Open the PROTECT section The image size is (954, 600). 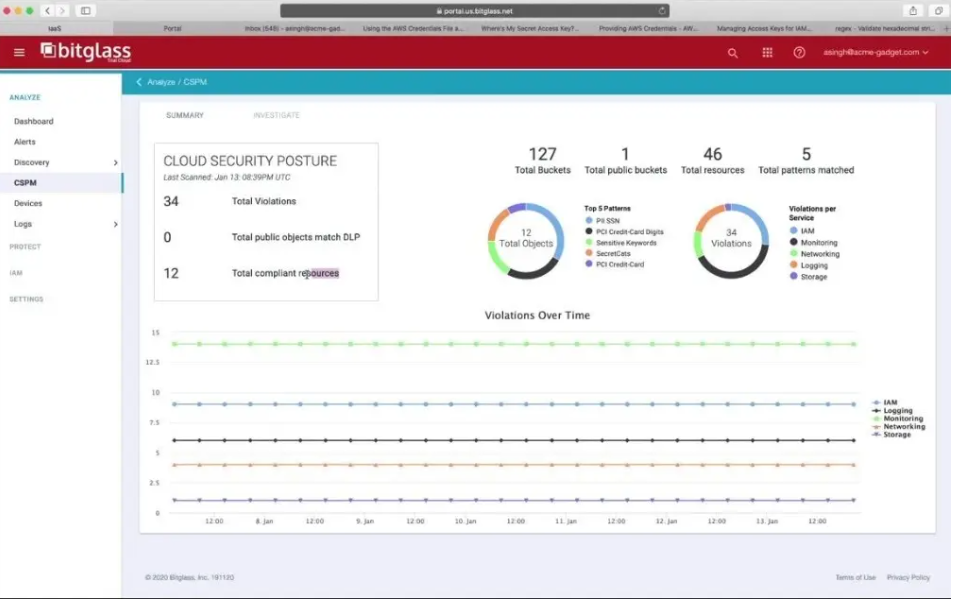tap(25, 246)
